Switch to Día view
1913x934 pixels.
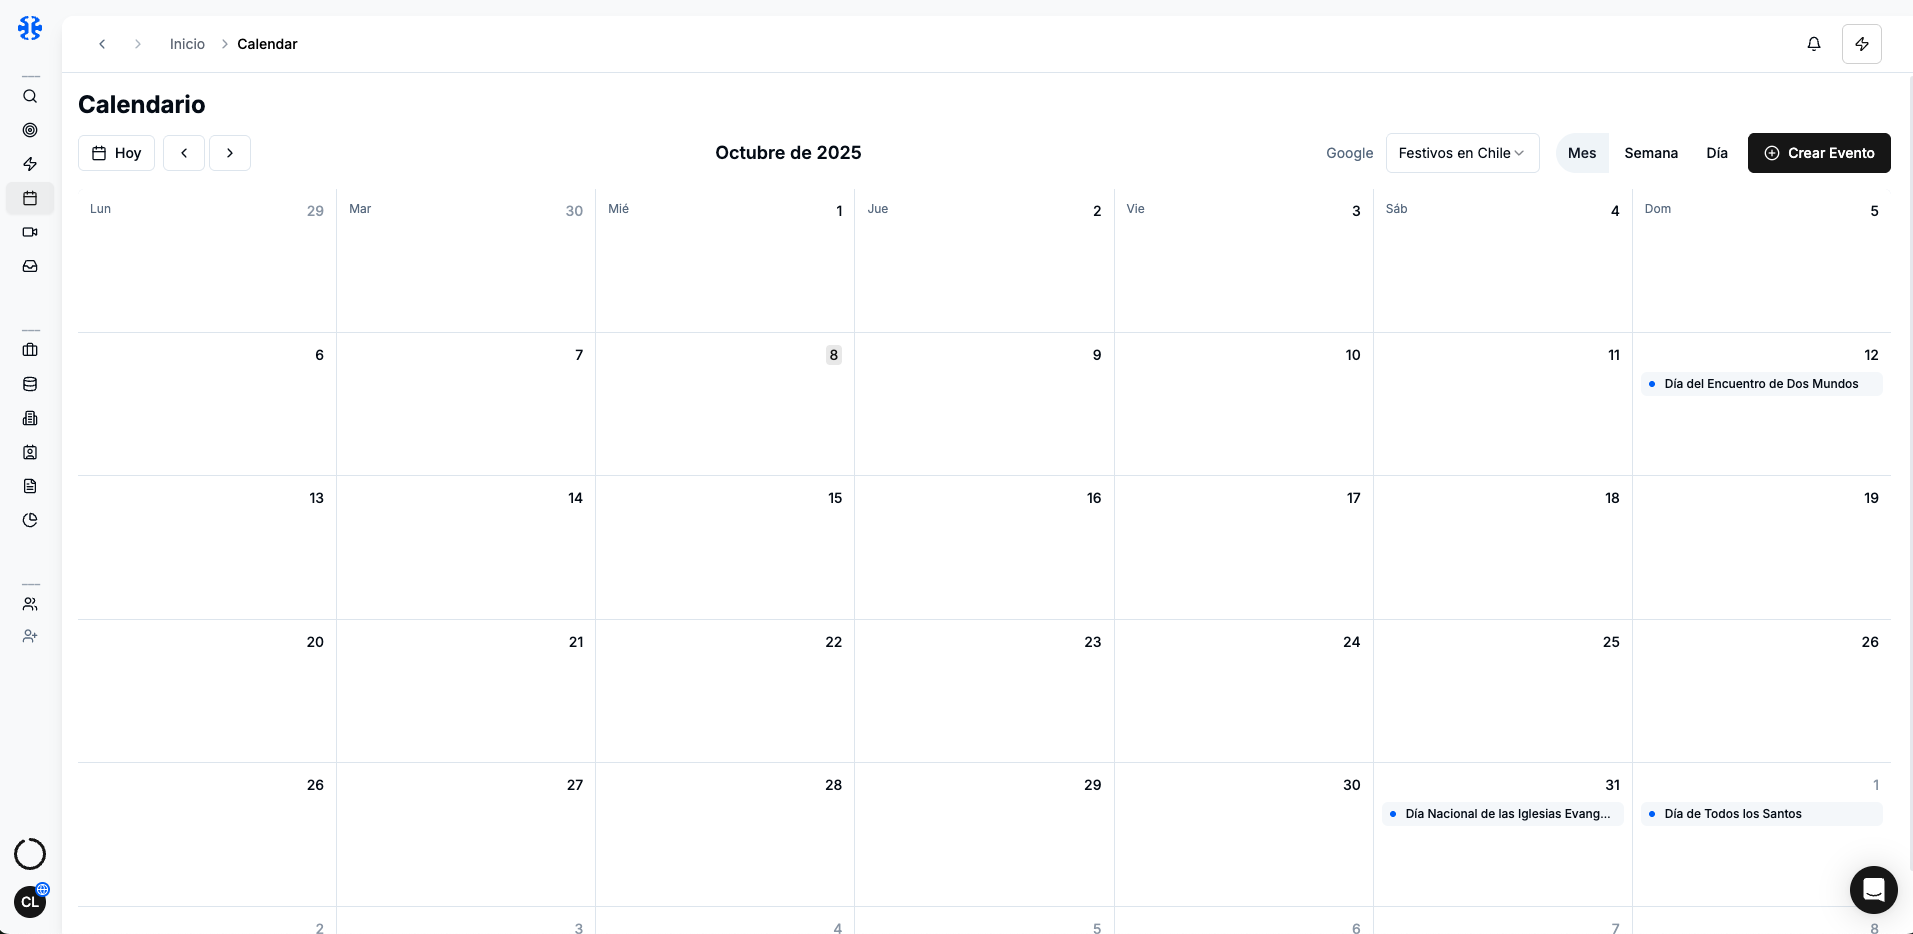(x=1716, y=153)
